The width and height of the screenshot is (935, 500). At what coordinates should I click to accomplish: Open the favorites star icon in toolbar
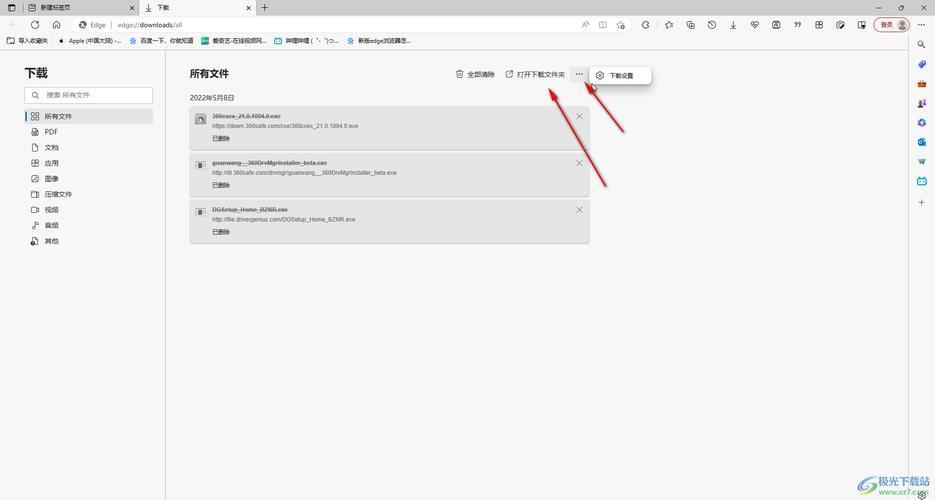[x=668, y=25]
